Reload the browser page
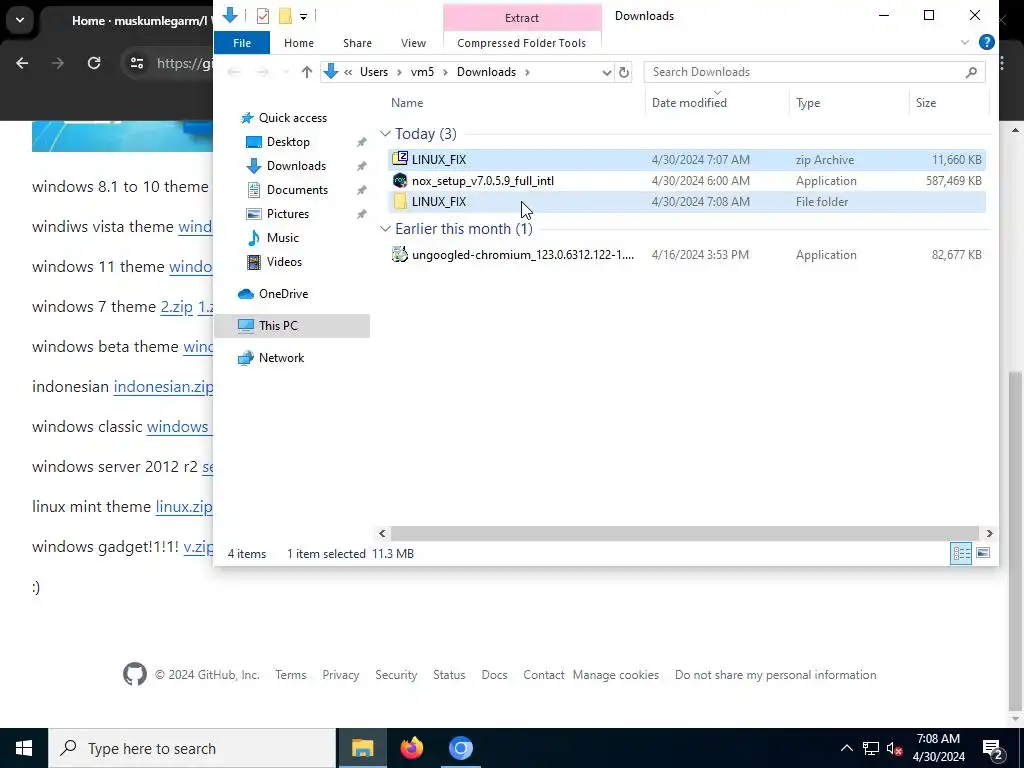Image resolution: width=1024 pixels, height=768 pixels. click(x=94, y=63)
